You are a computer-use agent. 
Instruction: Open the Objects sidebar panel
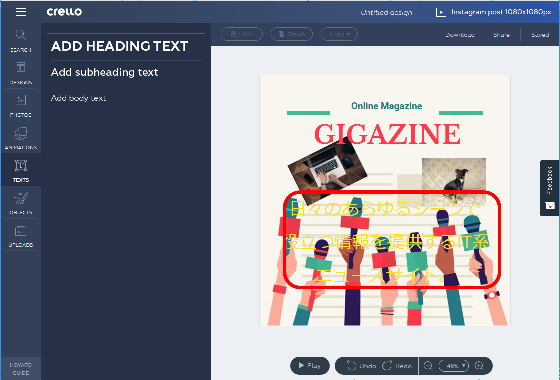[21, 203]
